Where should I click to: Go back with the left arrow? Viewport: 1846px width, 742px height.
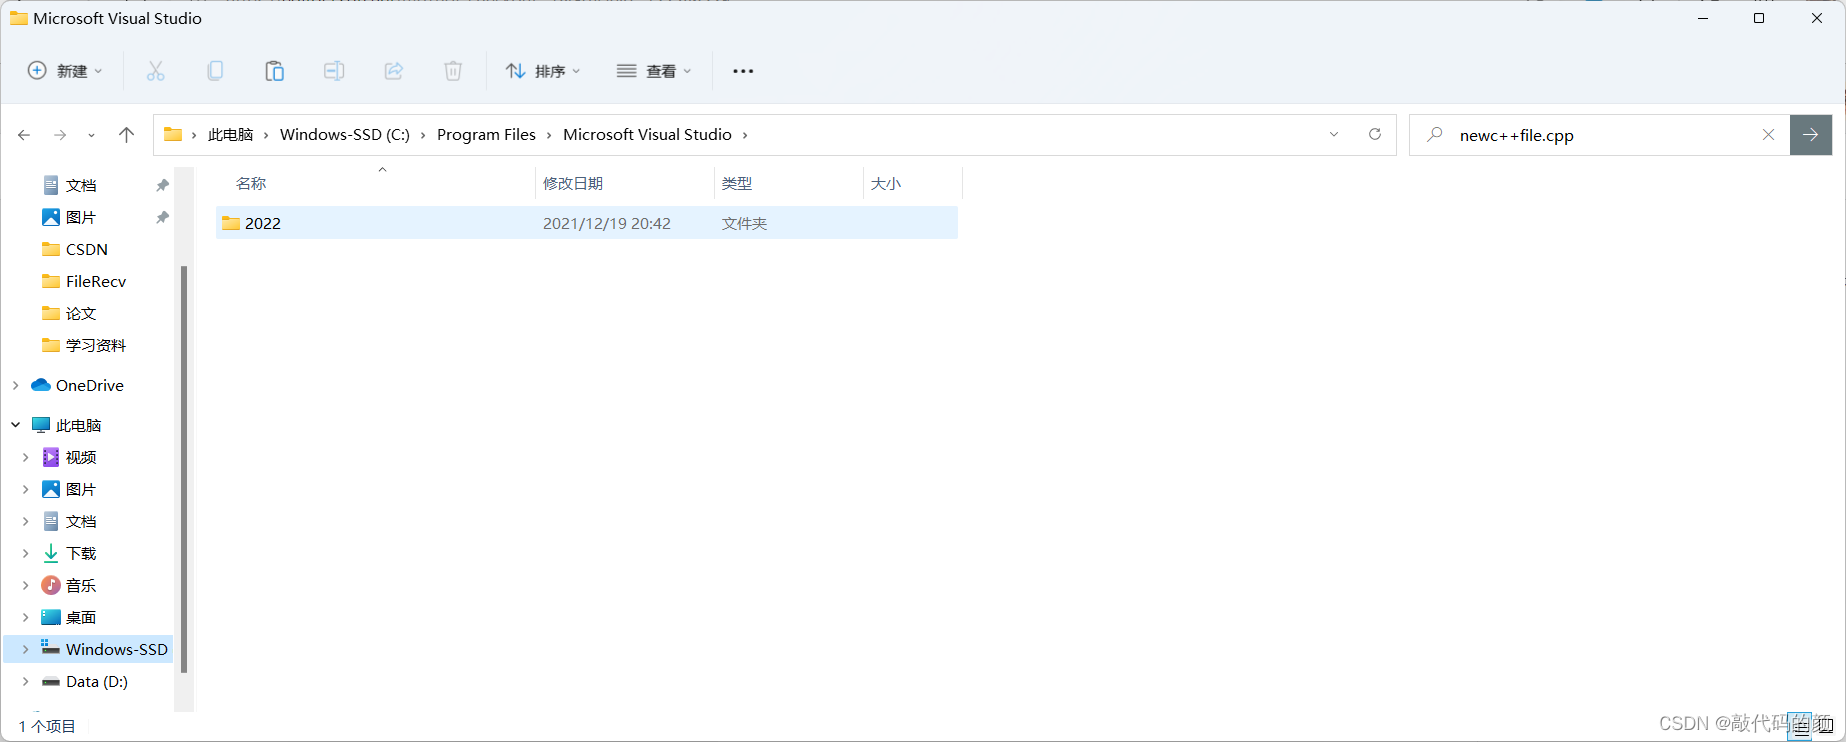pyautogui.click(x=24, y=135)
